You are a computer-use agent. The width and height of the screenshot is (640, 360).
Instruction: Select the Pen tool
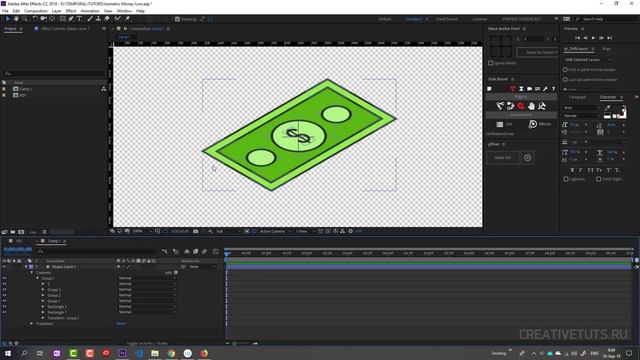coord(71,19)
